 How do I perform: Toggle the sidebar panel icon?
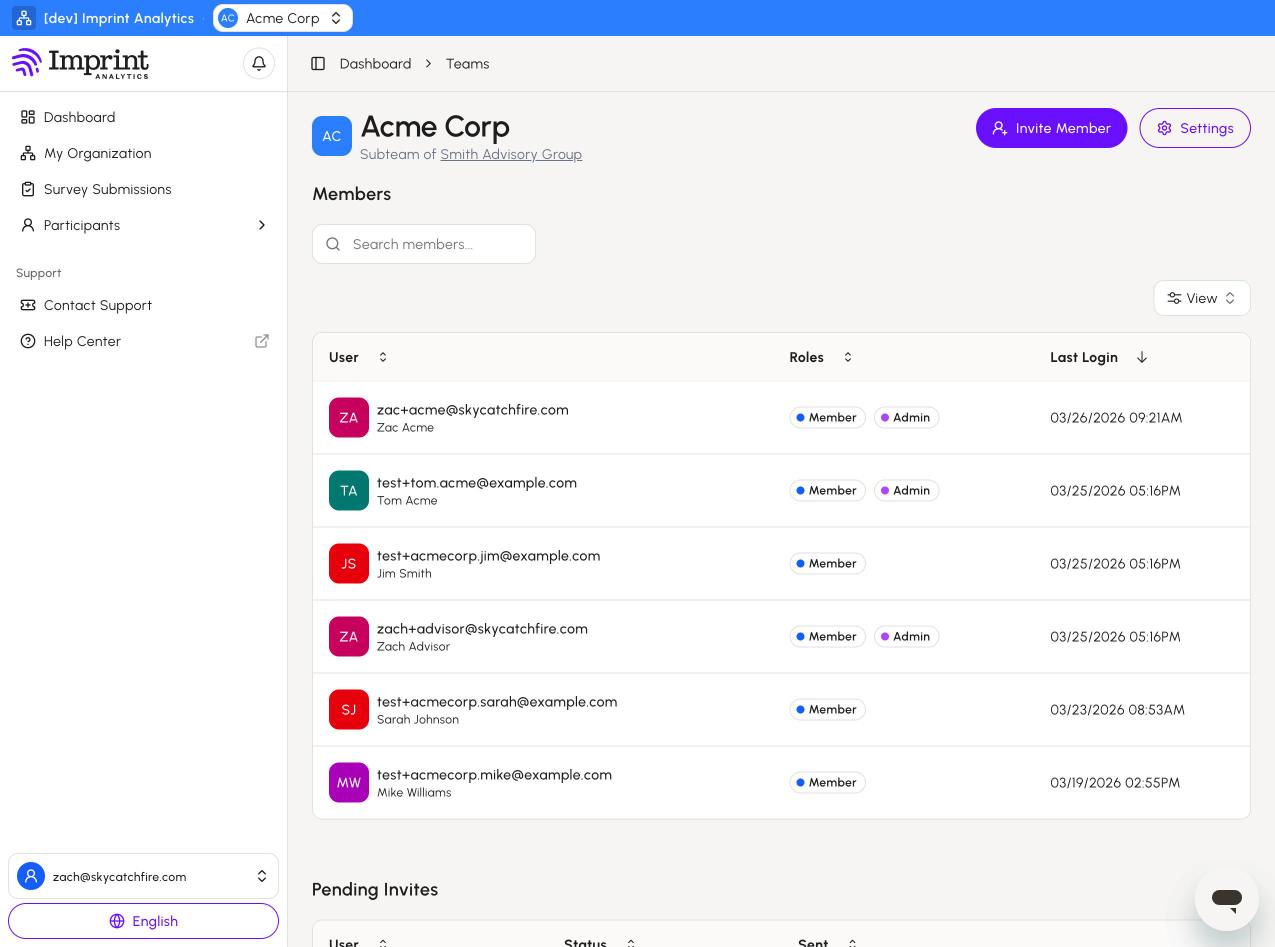point(318,64)
